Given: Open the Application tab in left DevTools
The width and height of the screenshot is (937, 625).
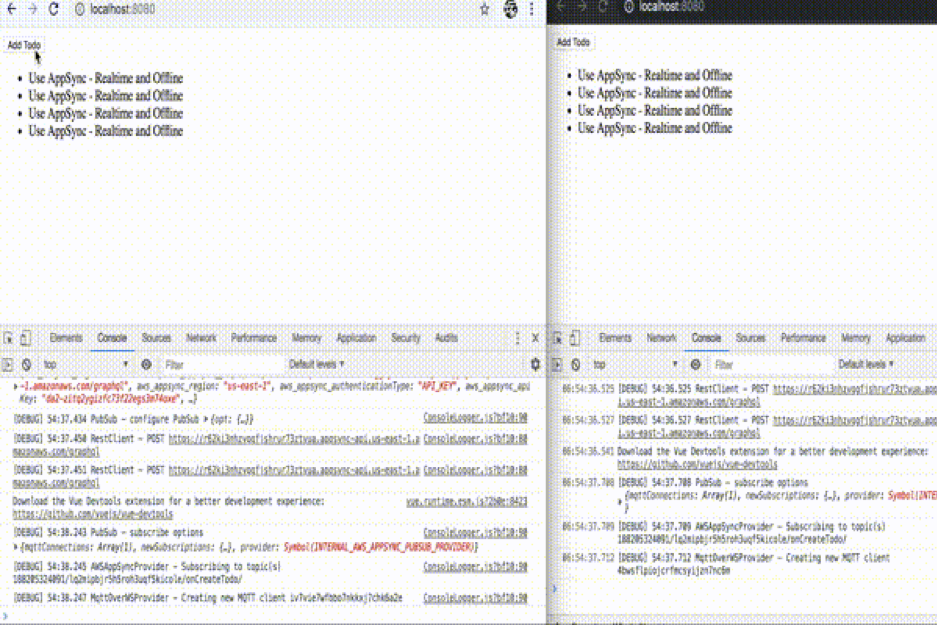Looking at the screenshot, I should [x=356, y=338].
